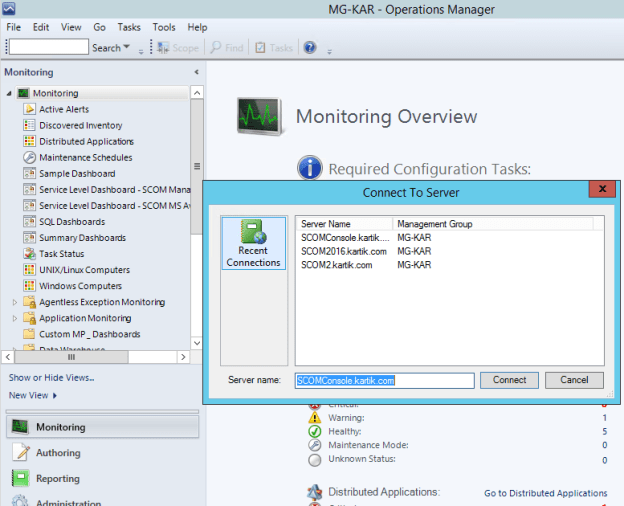Screen dimensions: 624x506
Task: Select the Discovered Inventory icon
Action: (29, 125)
